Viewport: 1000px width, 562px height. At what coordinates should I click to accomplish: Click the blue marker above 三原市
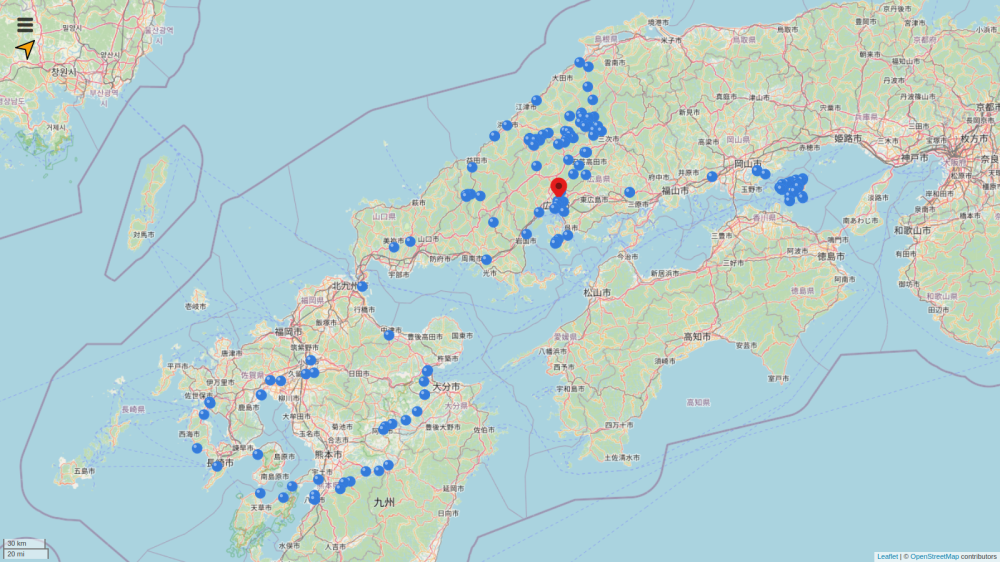[629, 192]
